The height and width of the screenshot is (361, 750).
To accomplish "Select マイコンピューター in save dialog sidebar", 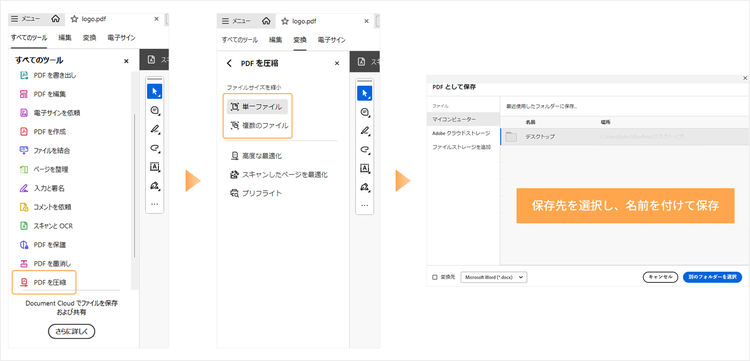I will pos(464,119).
